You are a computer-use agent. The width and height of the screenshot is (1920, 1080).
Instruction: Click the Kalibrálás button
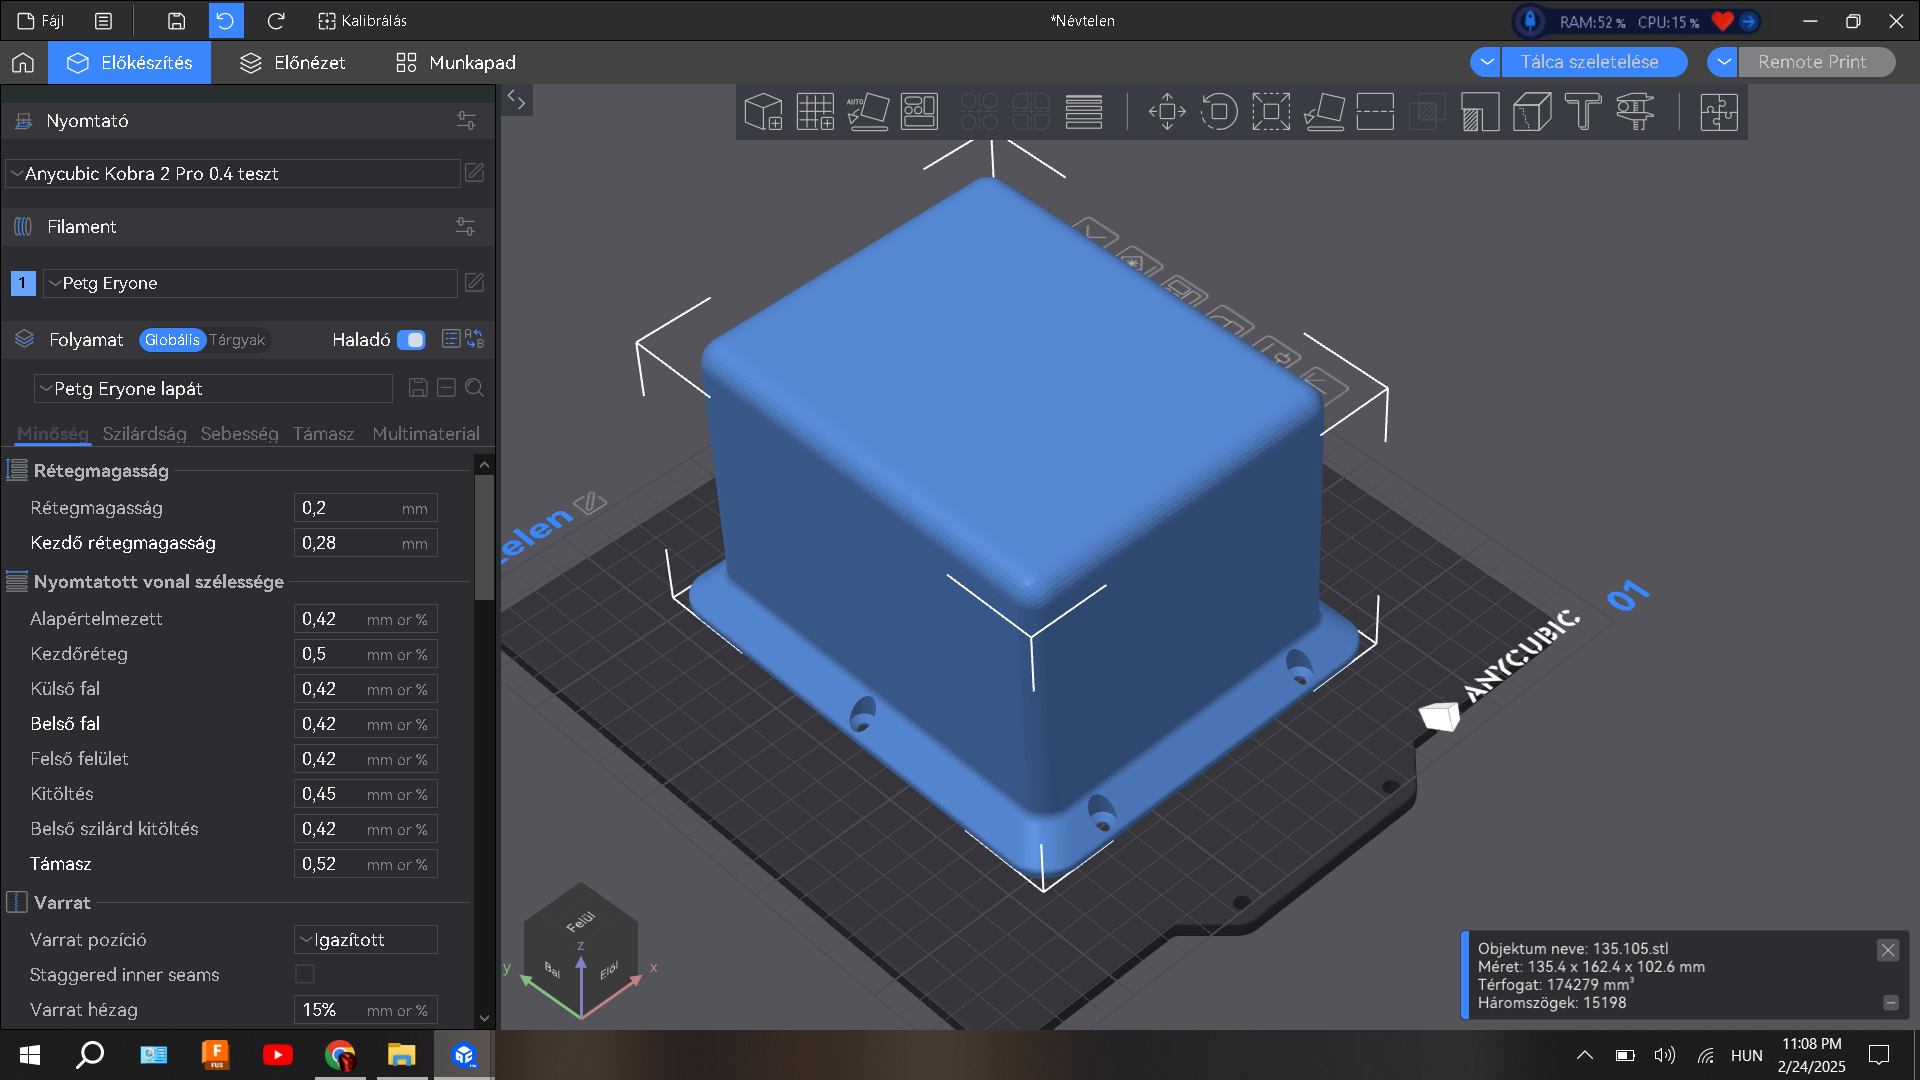(362, 21)
